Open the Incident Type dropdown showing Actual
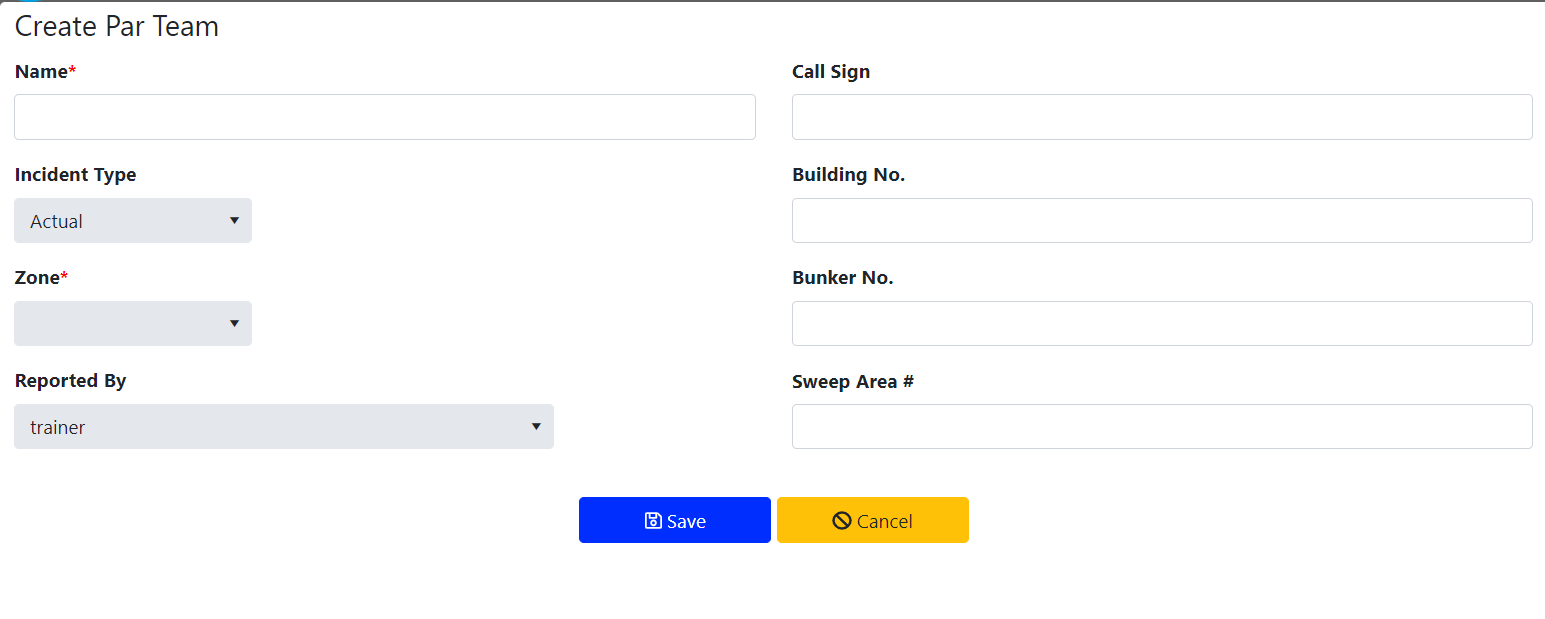This screenshot has height=619, width=1545. [x=133, y=220]
